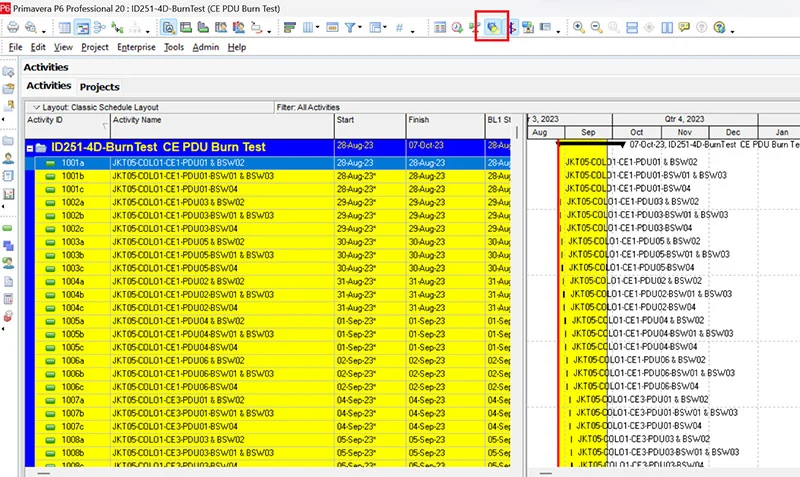Image resolution: width=800 pixels, height=477 pixels.
Task: Click the yellow speech-bubble hint help icon
Action: (684, 28)
